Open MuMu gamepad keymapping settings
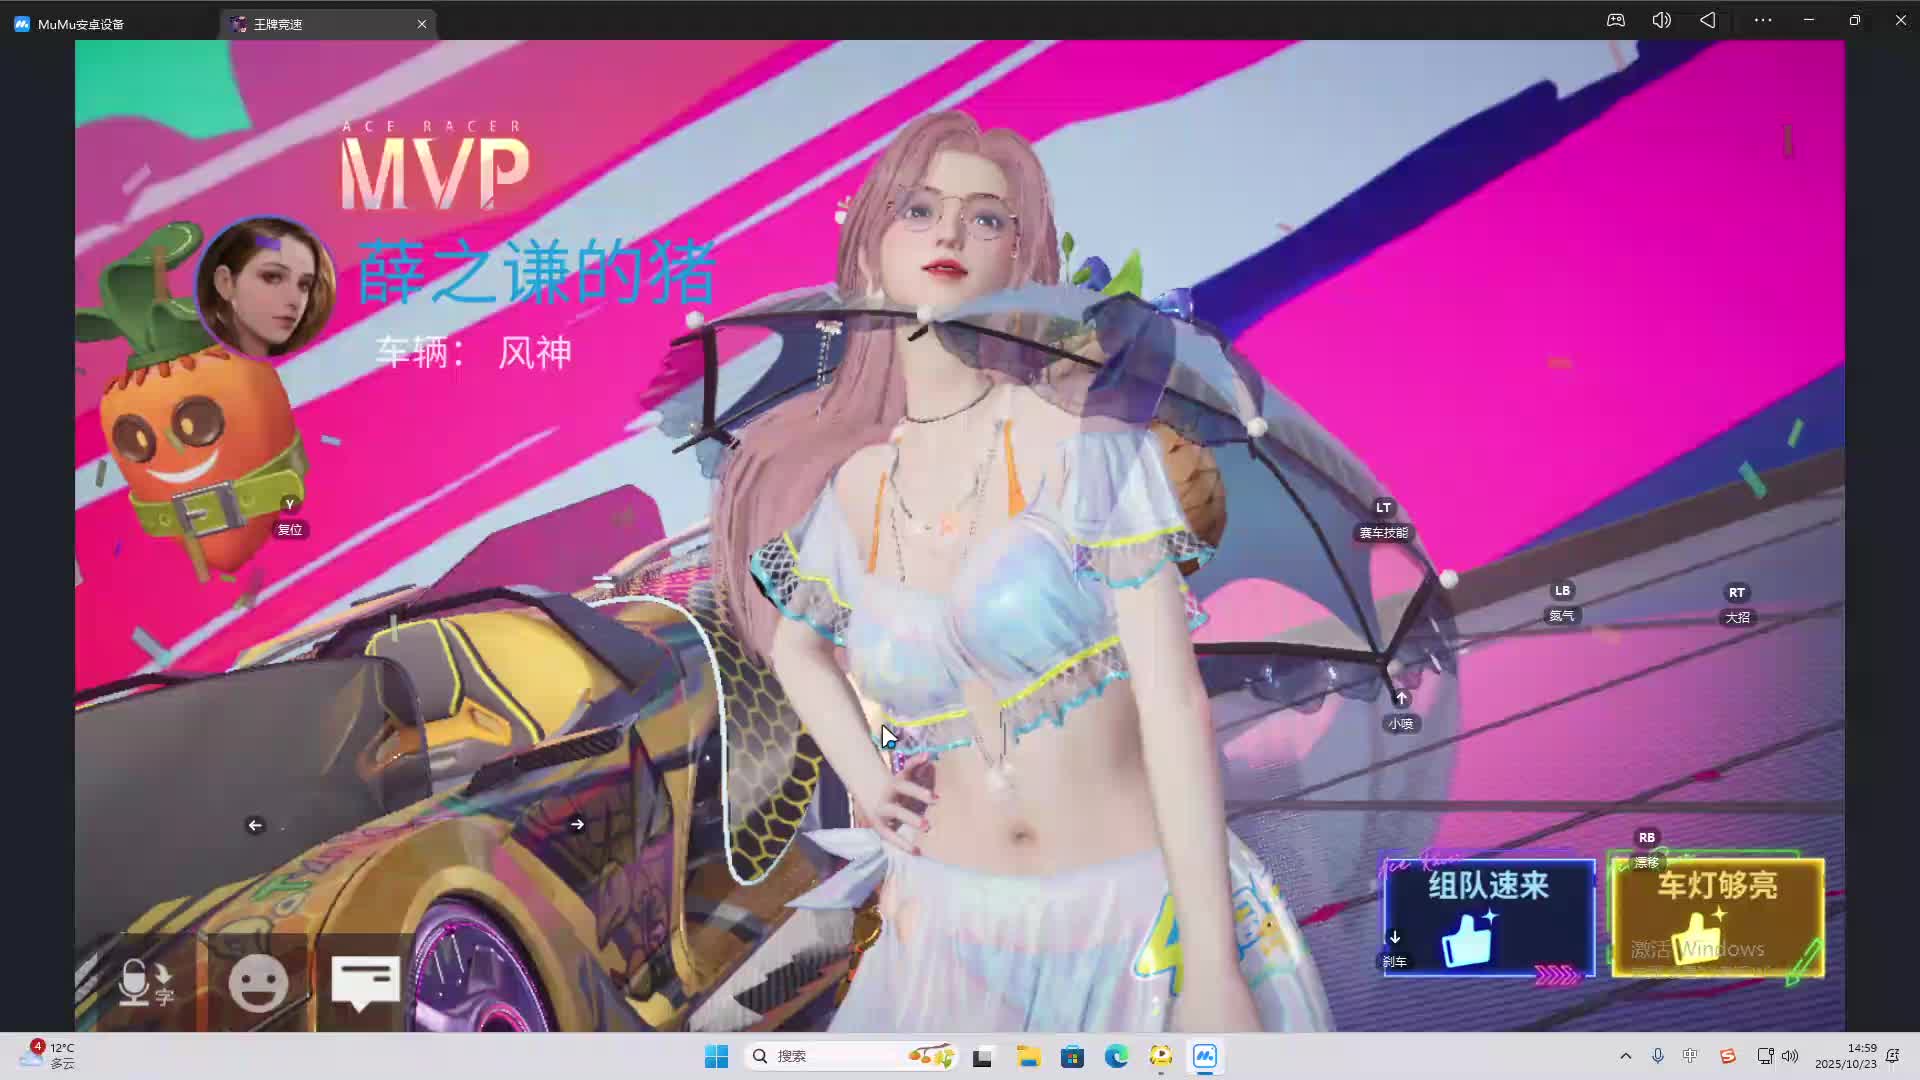Viewport: 1920px width, 1080px height. tap(1616, 20)
